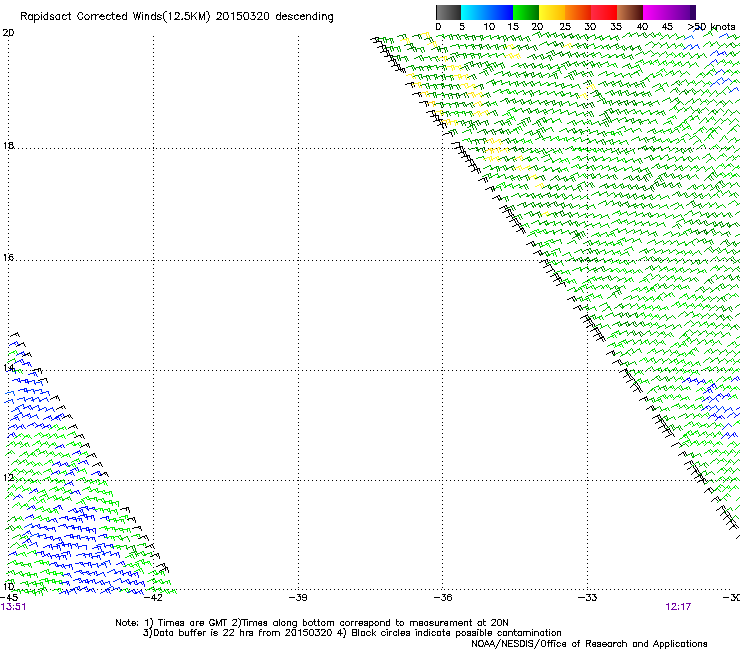Click the dark purple 45-50 knots swatch
740x650 pixels.
pyautogui.click(x=682, y=12)
